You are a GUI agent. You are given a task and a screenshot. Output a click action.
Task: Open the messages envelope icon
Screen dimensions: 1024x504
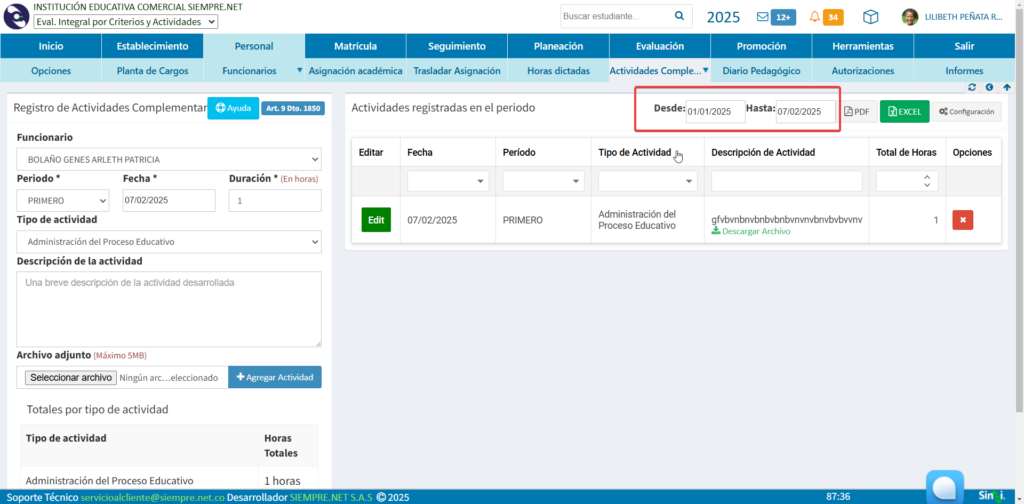point(763,17)
